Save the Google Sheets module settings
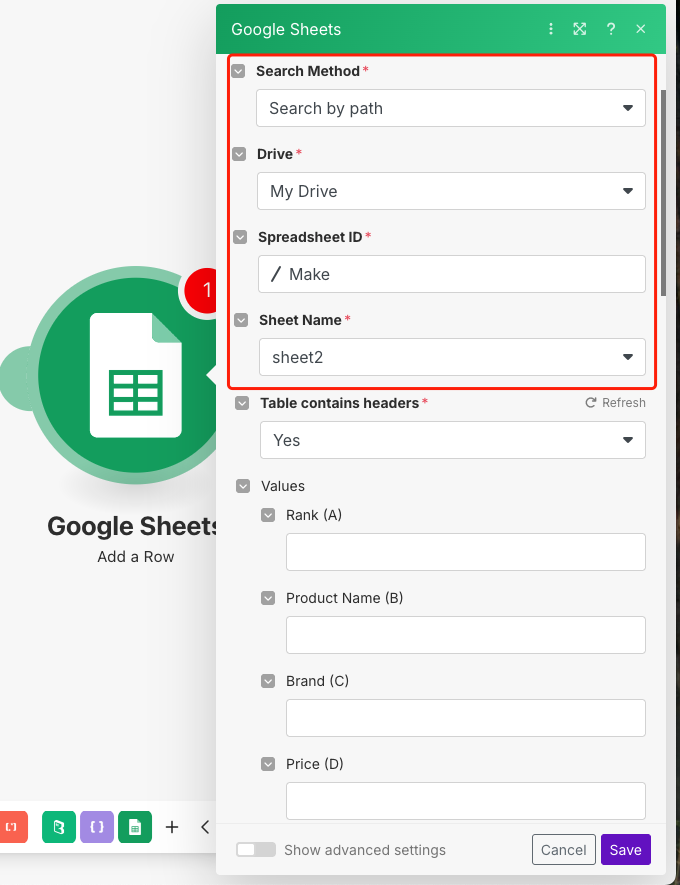 626,849
